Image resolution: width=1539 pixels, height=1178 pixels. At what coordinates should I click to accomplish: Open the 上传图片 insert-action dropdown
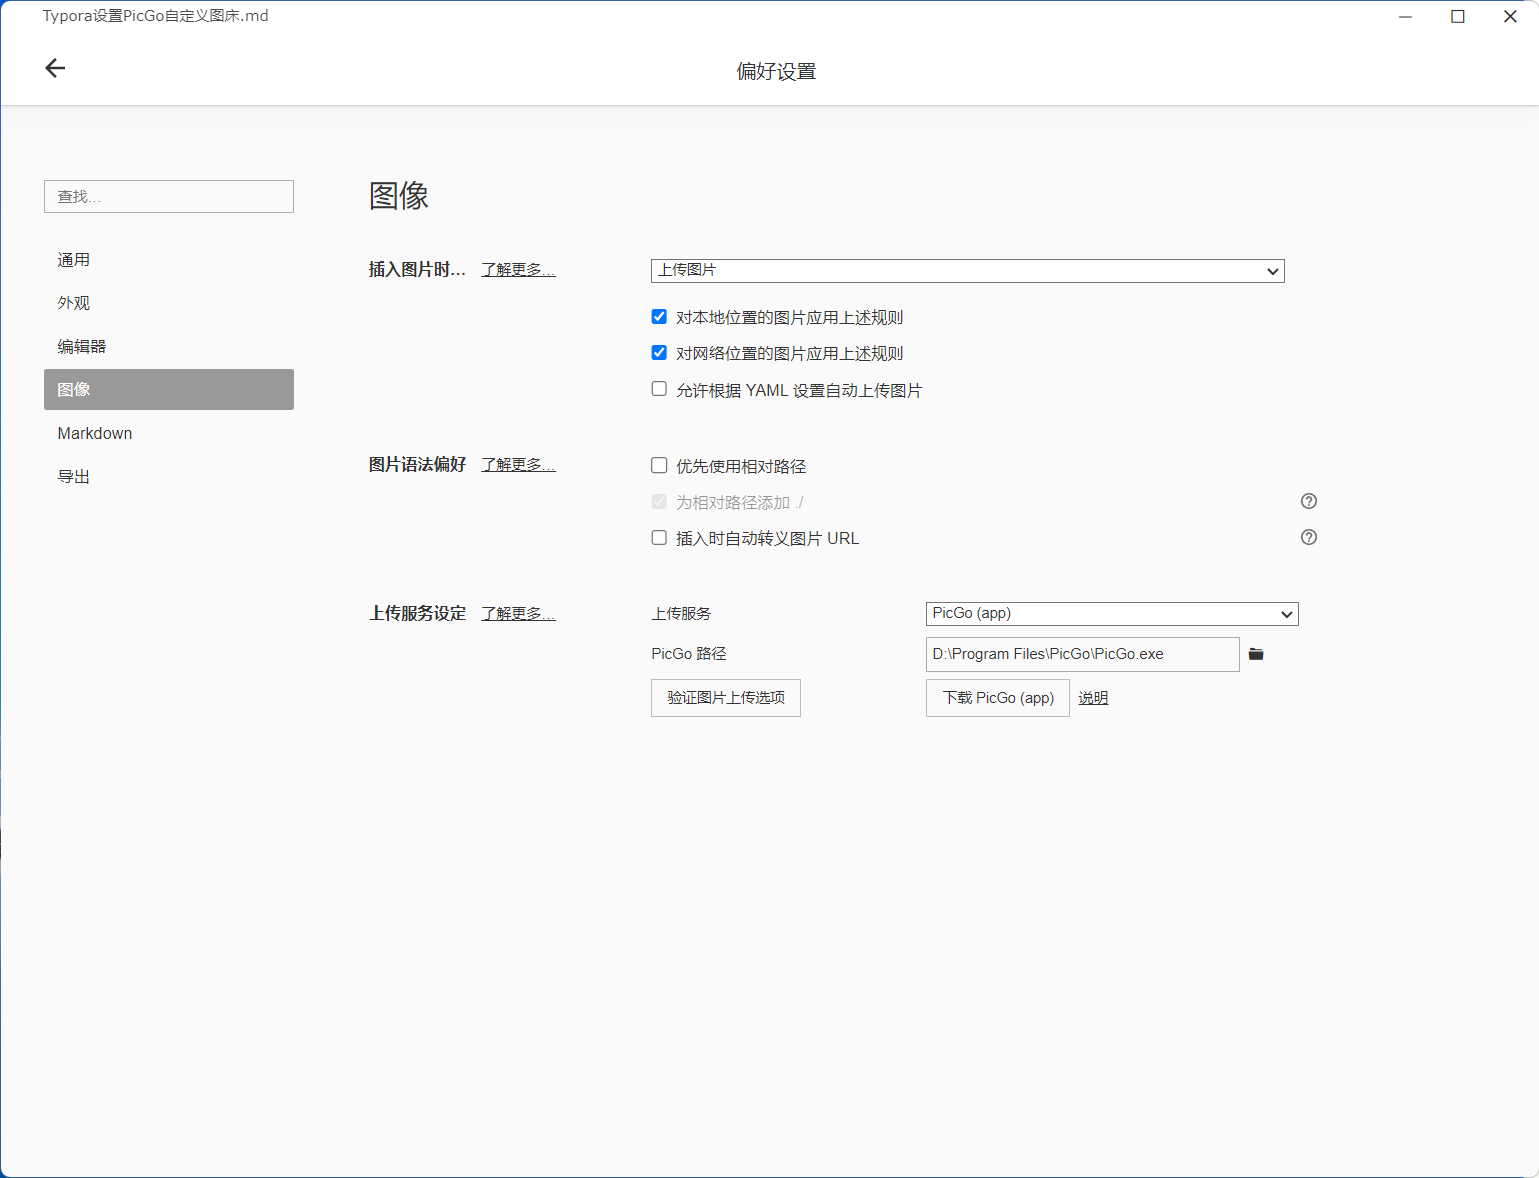[x=966, y=271]
